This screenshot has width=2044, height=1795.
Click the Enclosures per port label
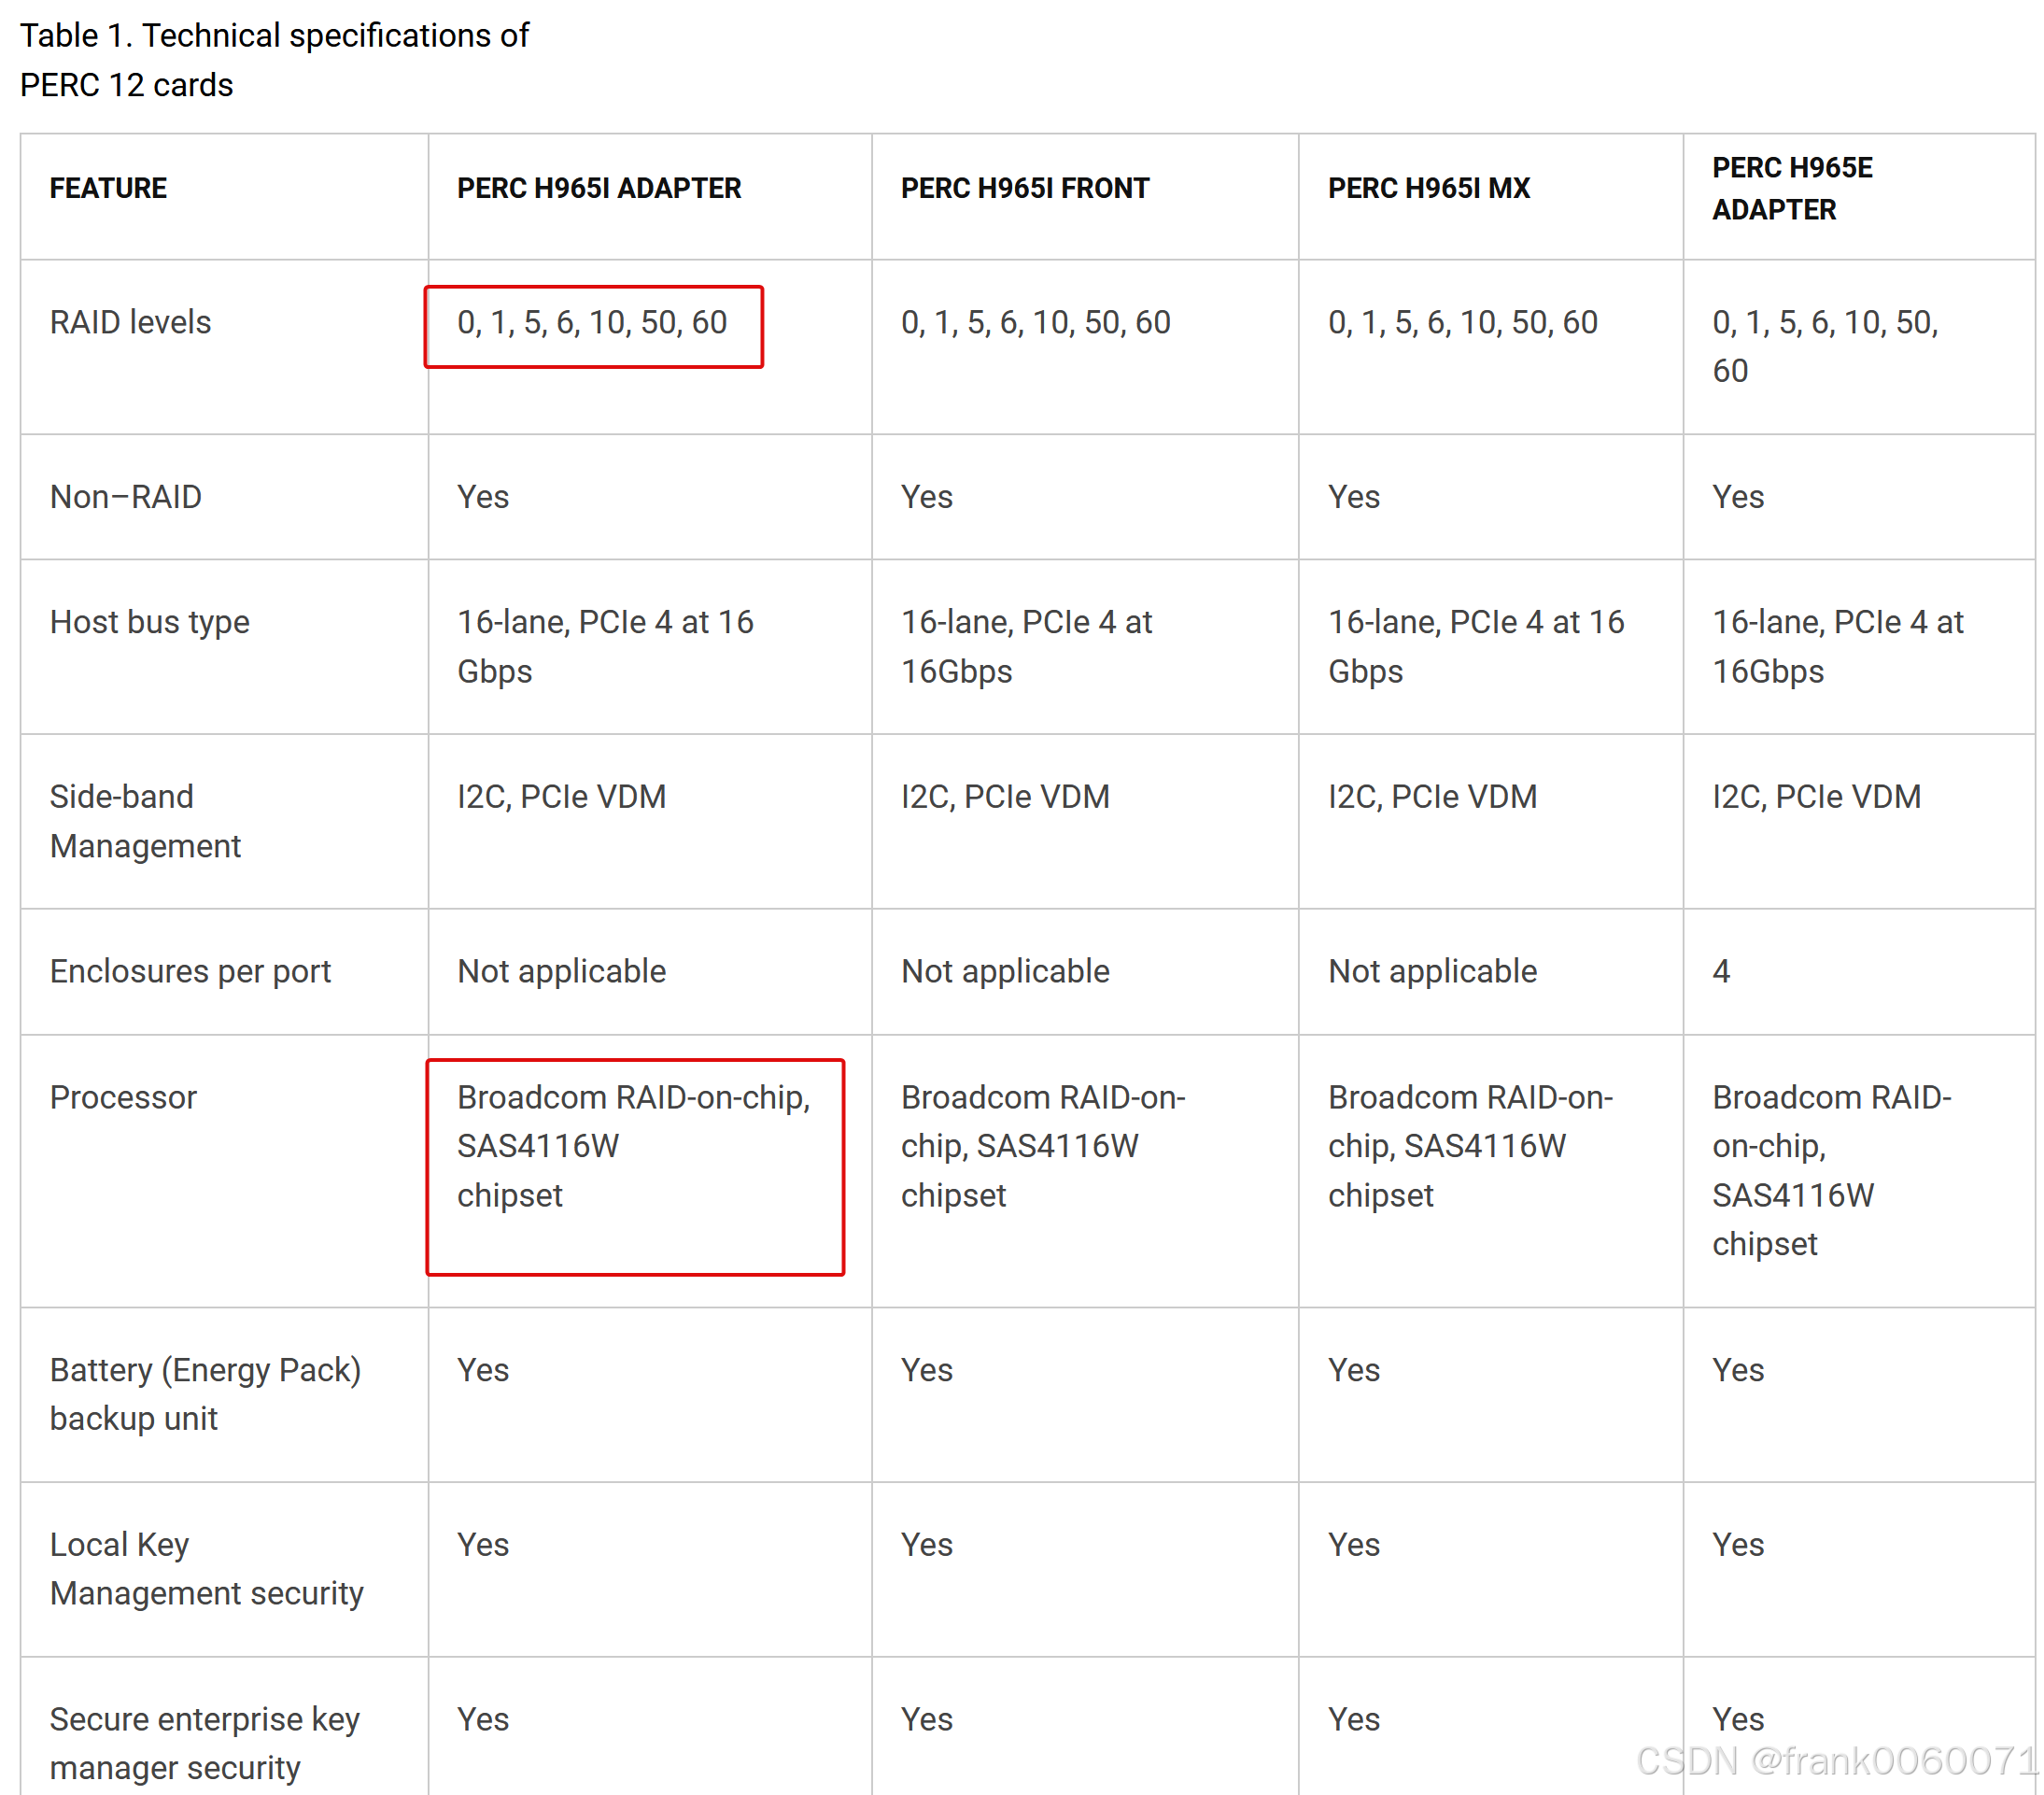190,971
